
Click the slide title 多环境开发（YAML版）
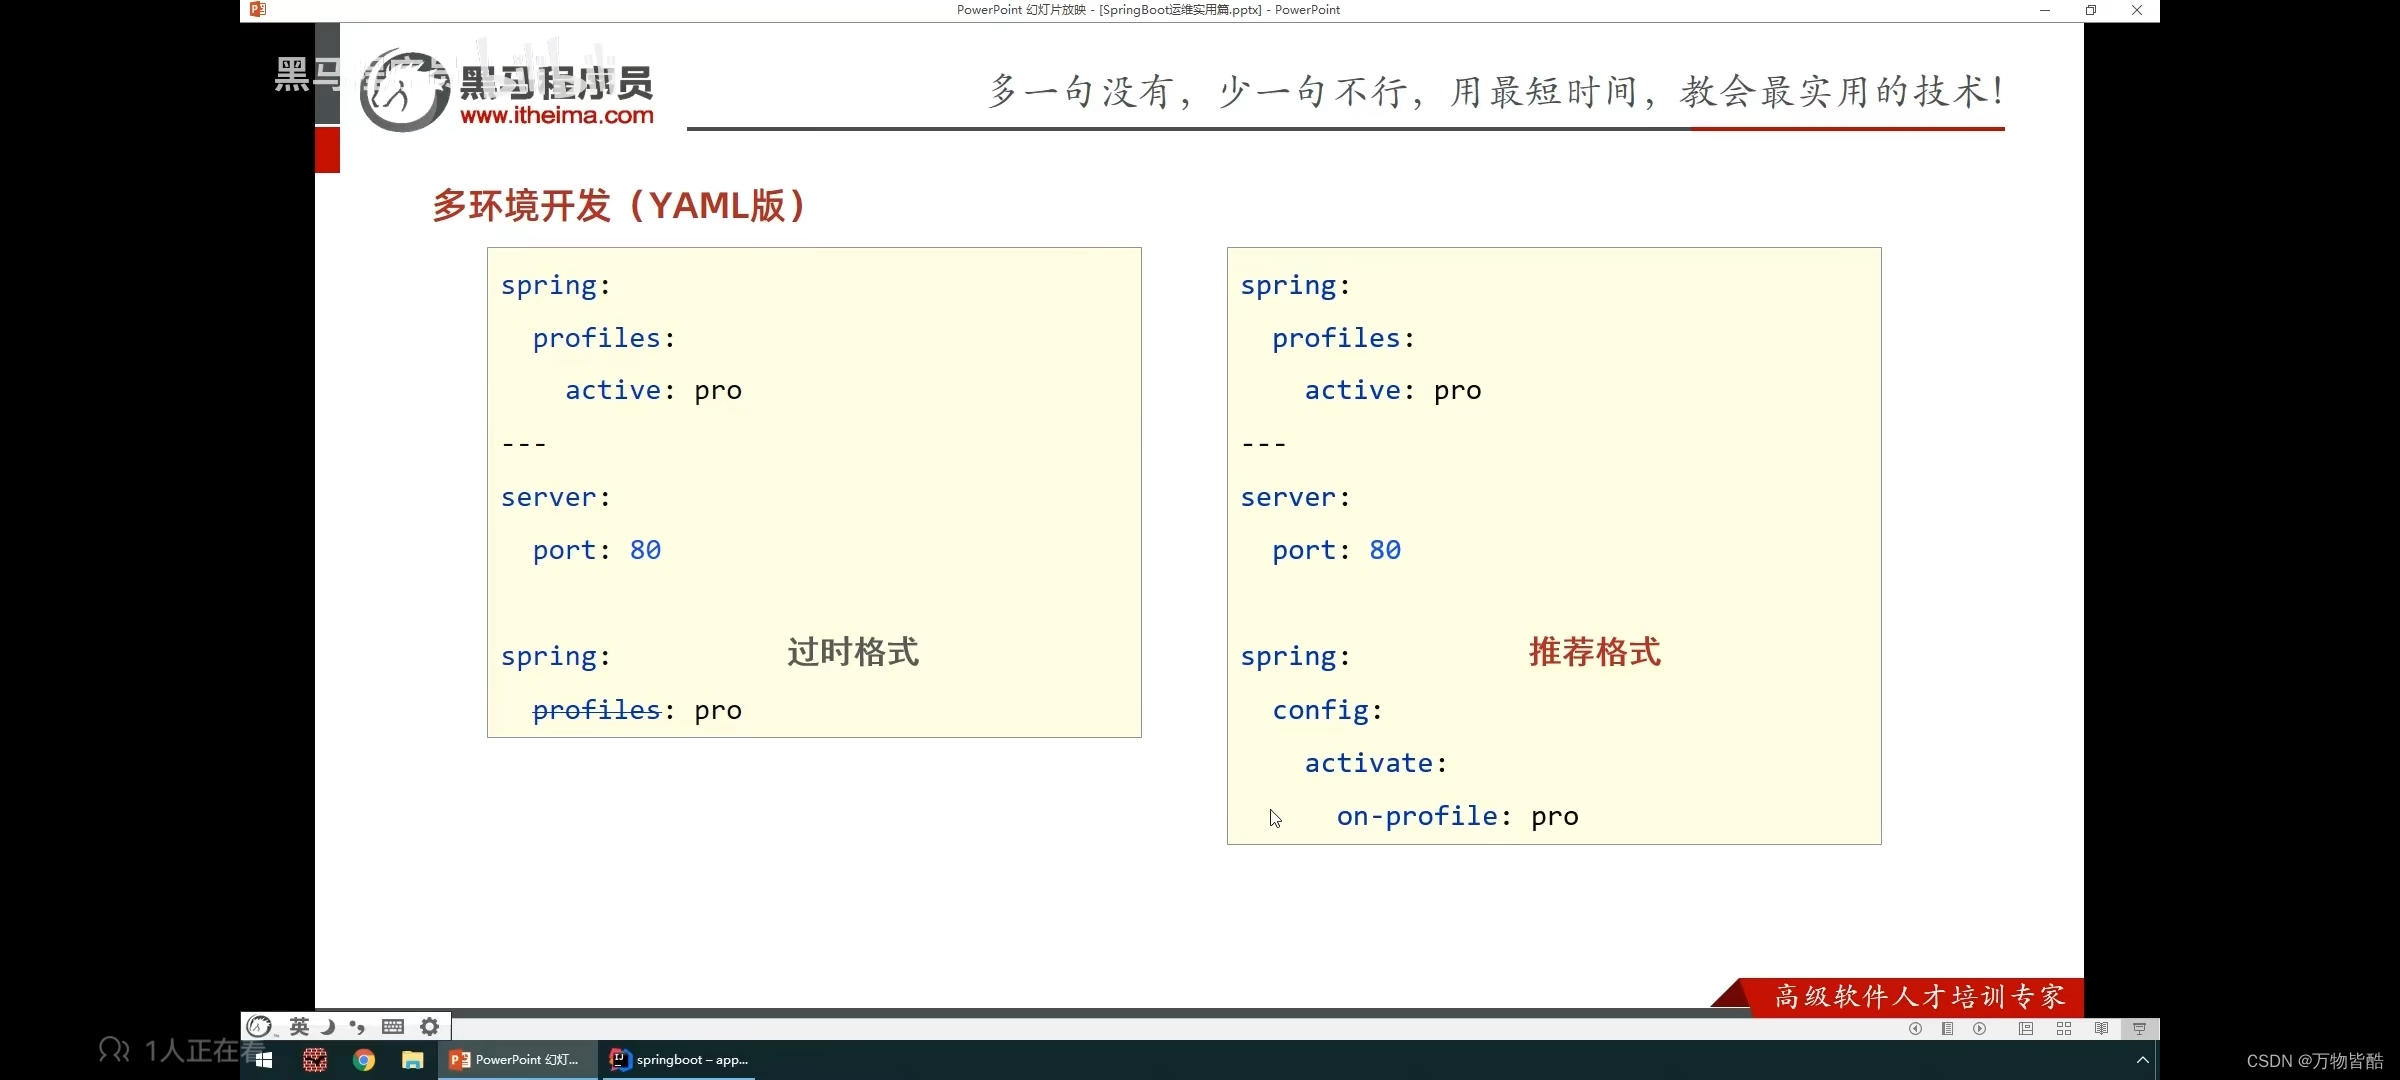(619, 205)
